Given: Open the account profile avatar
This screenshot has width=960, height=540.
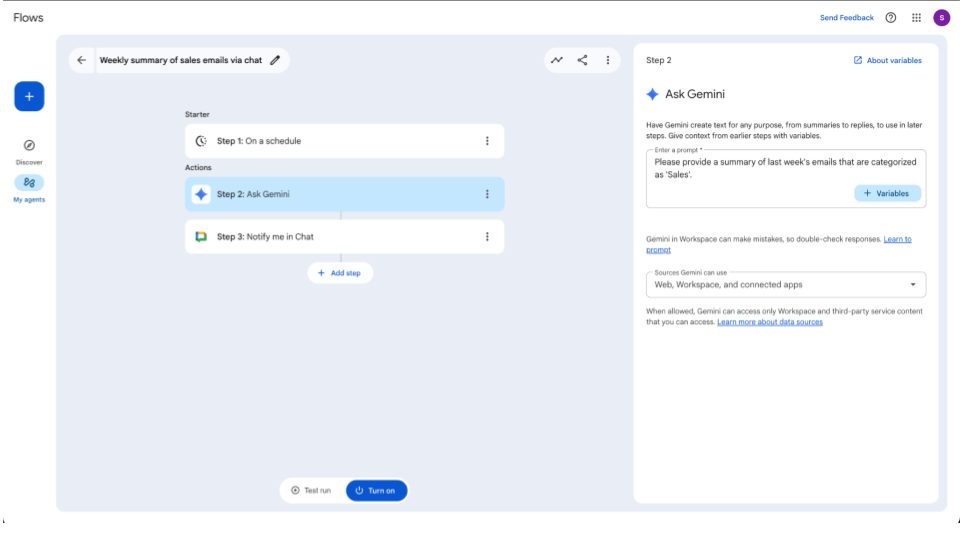Looking at the screenshot, I should coord(941,18).
